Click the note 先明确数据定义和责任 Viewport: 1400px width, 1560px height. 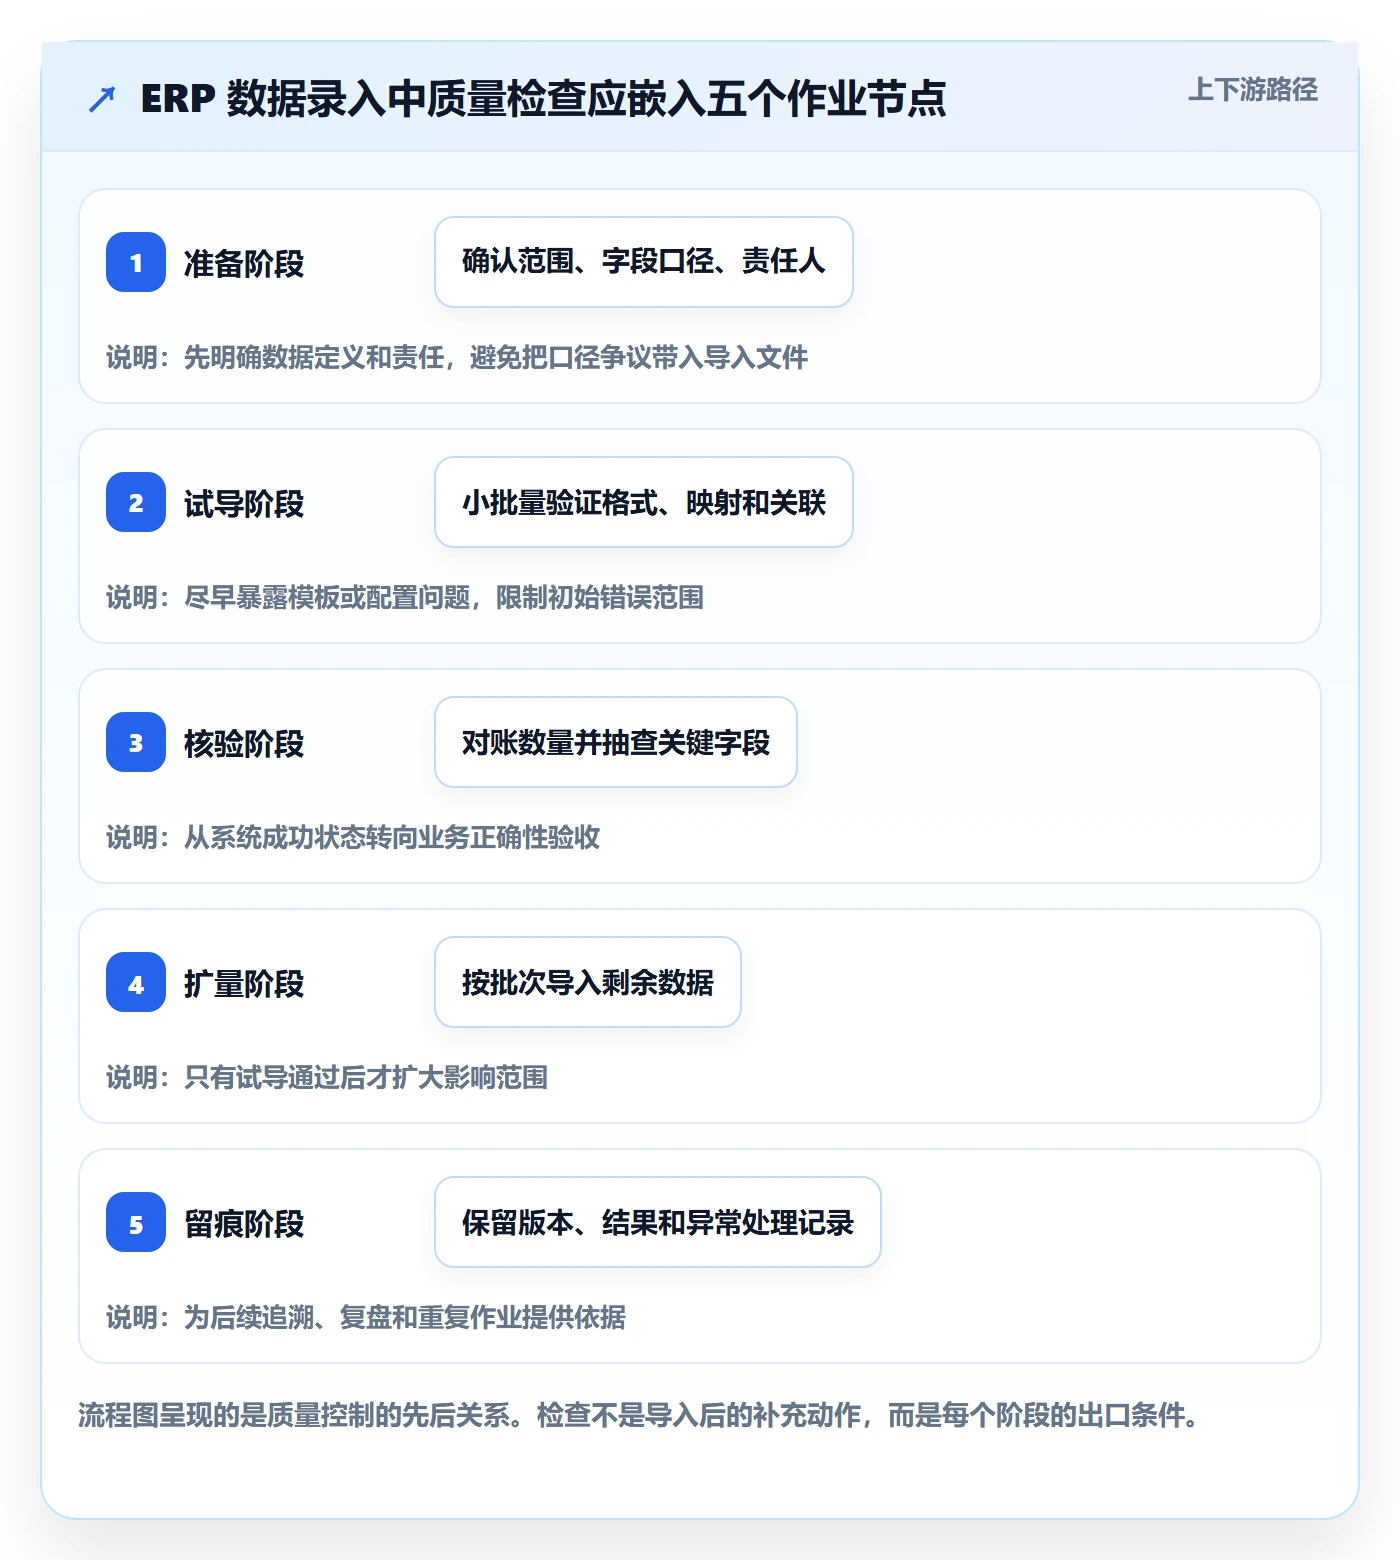point(457,357)
